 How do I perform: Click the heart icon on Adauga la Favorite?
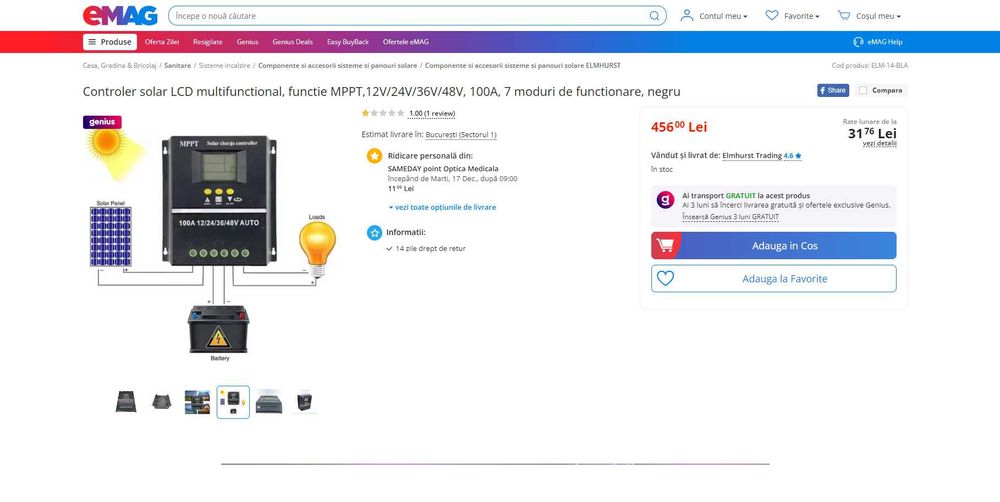665,279
